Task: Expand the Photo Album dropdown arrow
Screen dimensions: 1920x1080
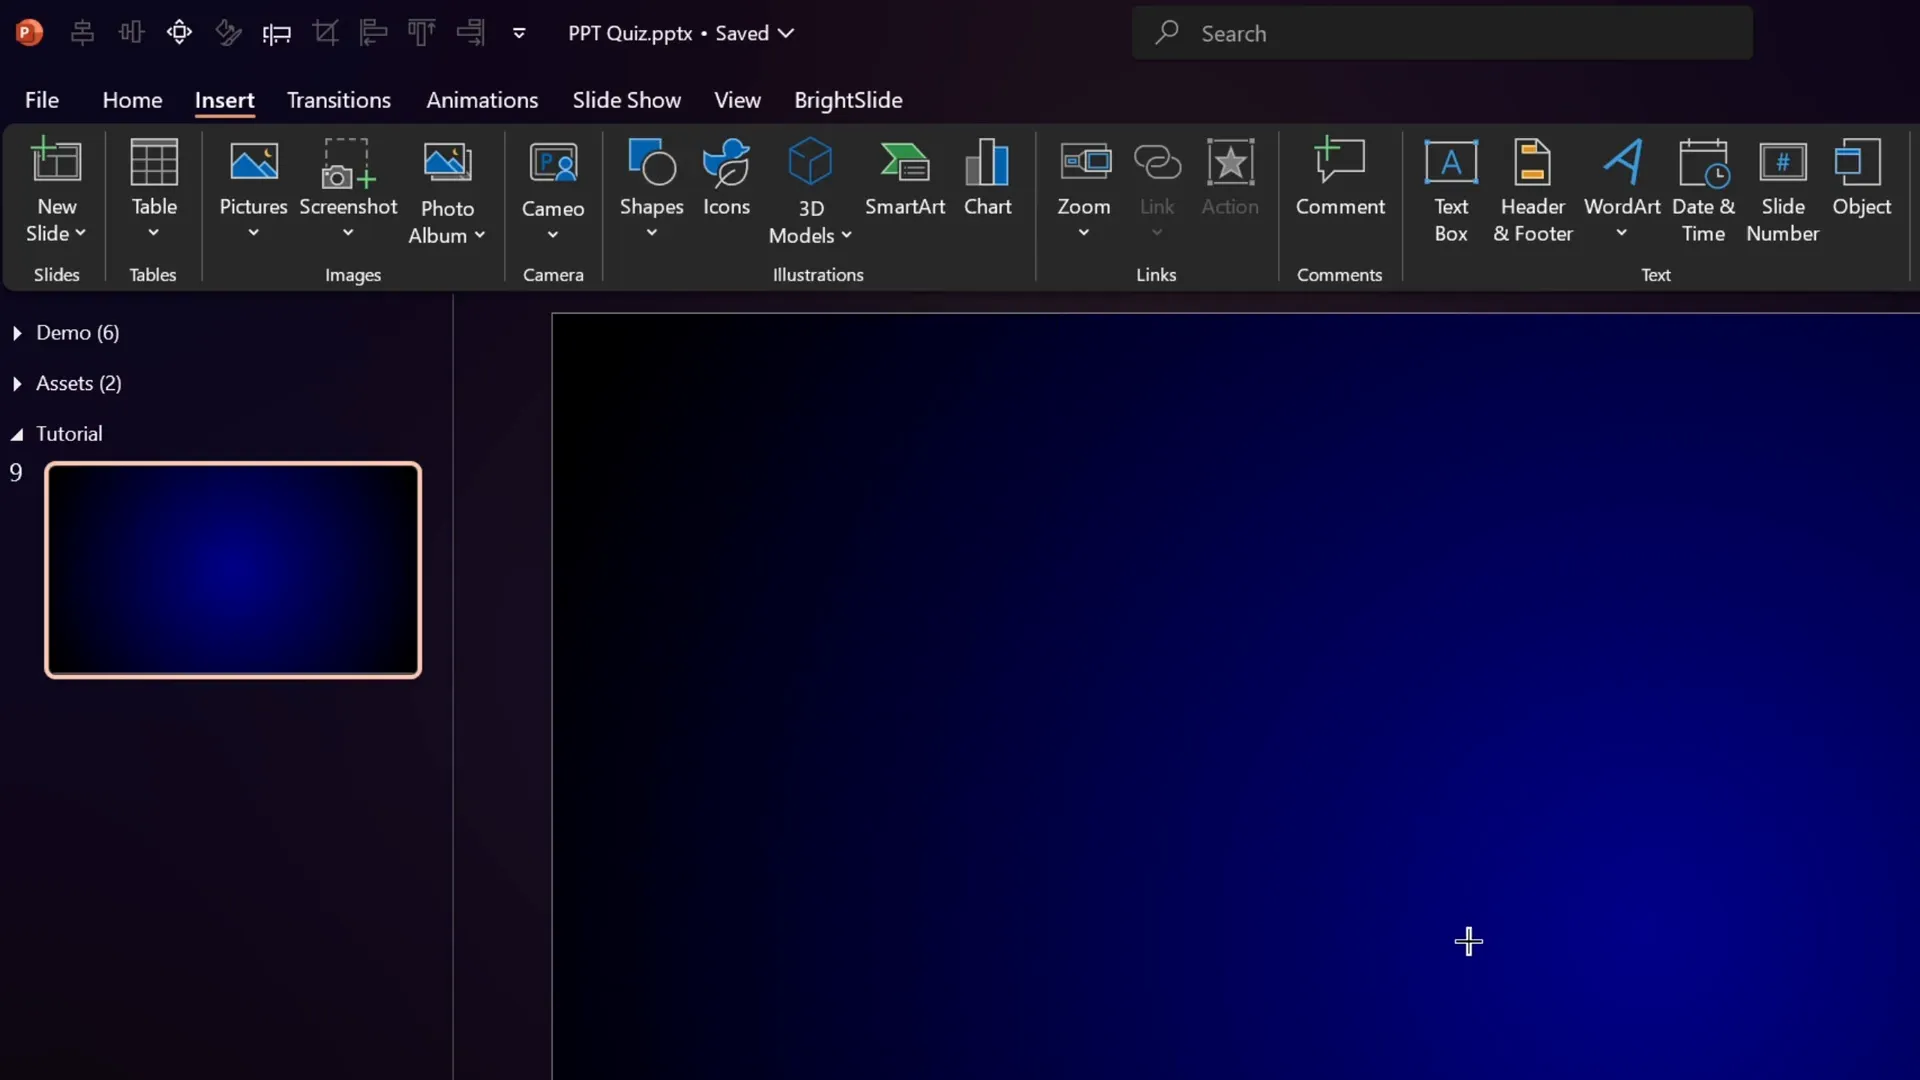Action: click(480, 235)
